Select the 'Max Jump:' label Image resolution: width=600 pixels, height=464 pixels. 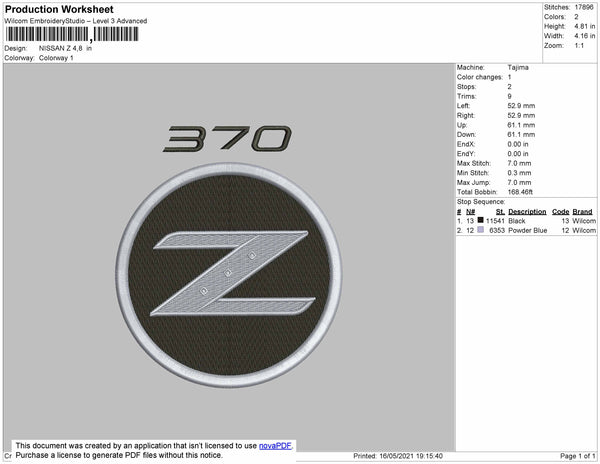(x=473, y=182)
